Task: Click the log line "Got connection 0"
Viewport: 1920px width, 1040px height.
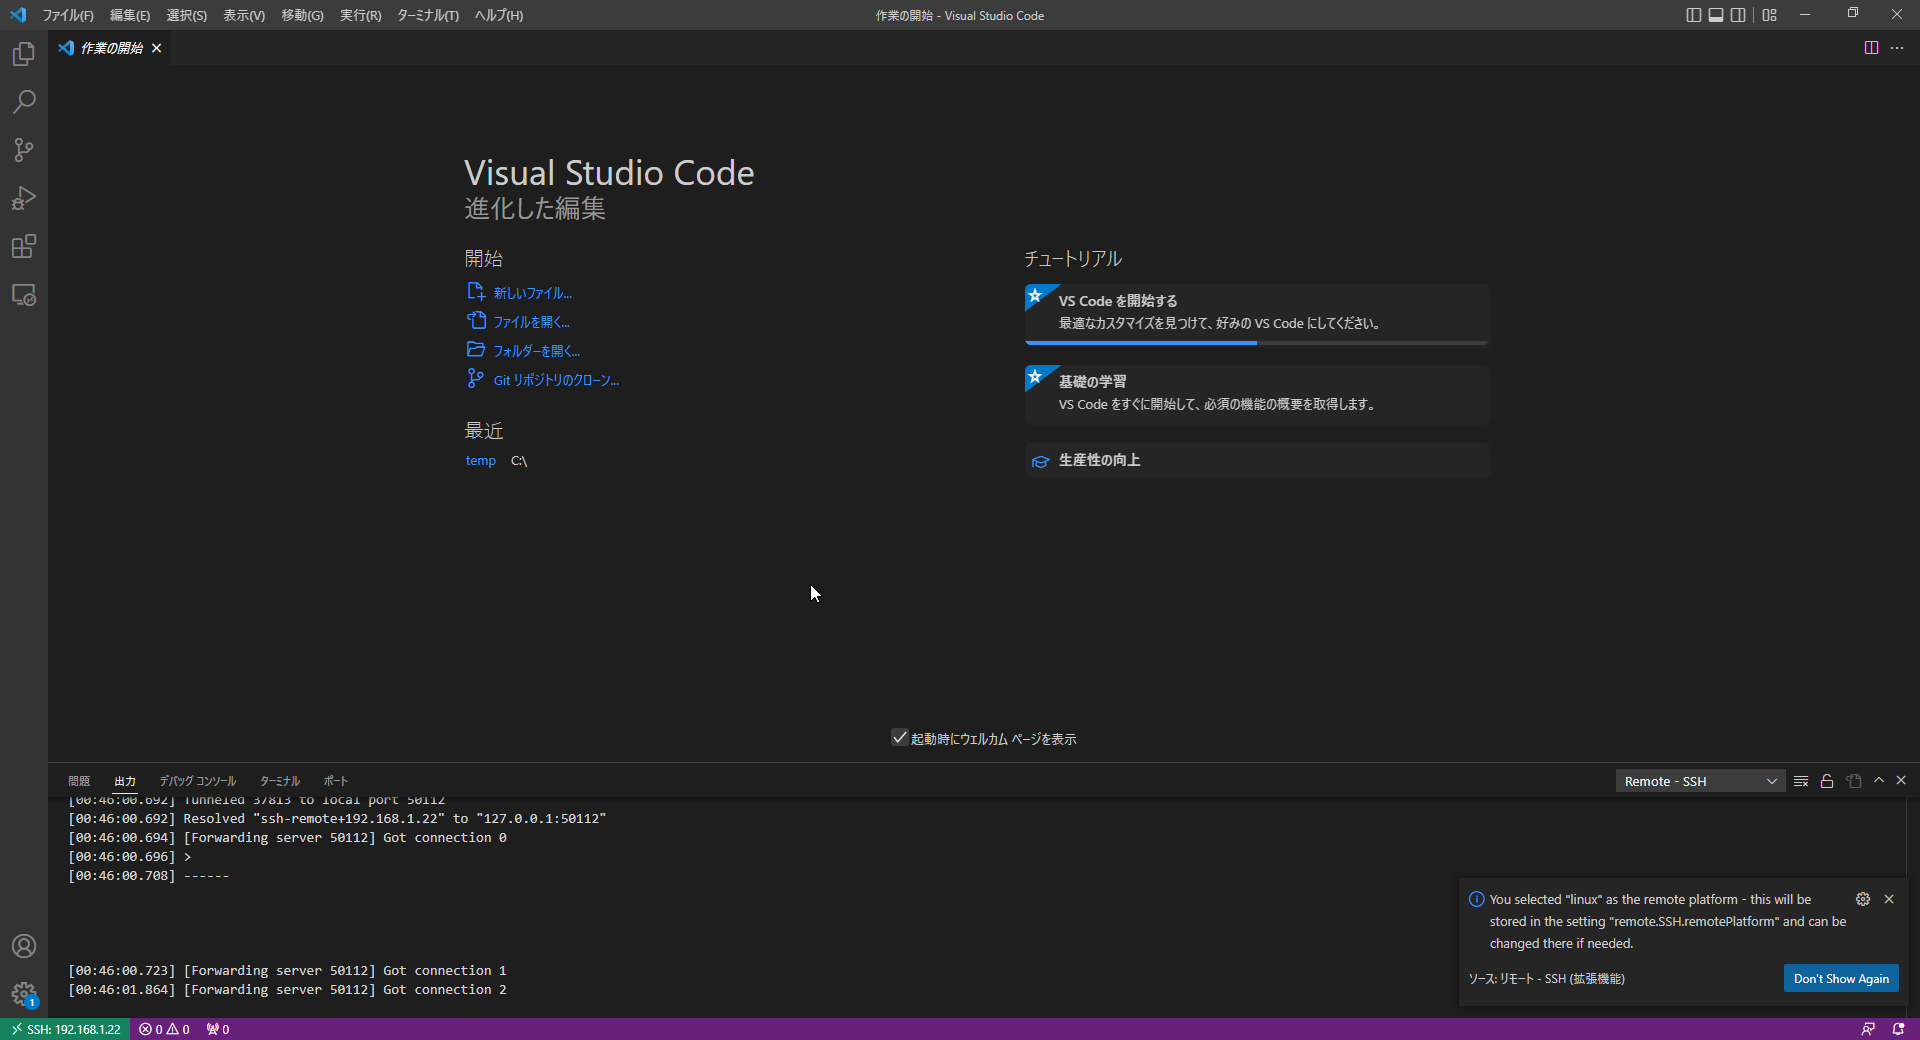Action: 287,838
